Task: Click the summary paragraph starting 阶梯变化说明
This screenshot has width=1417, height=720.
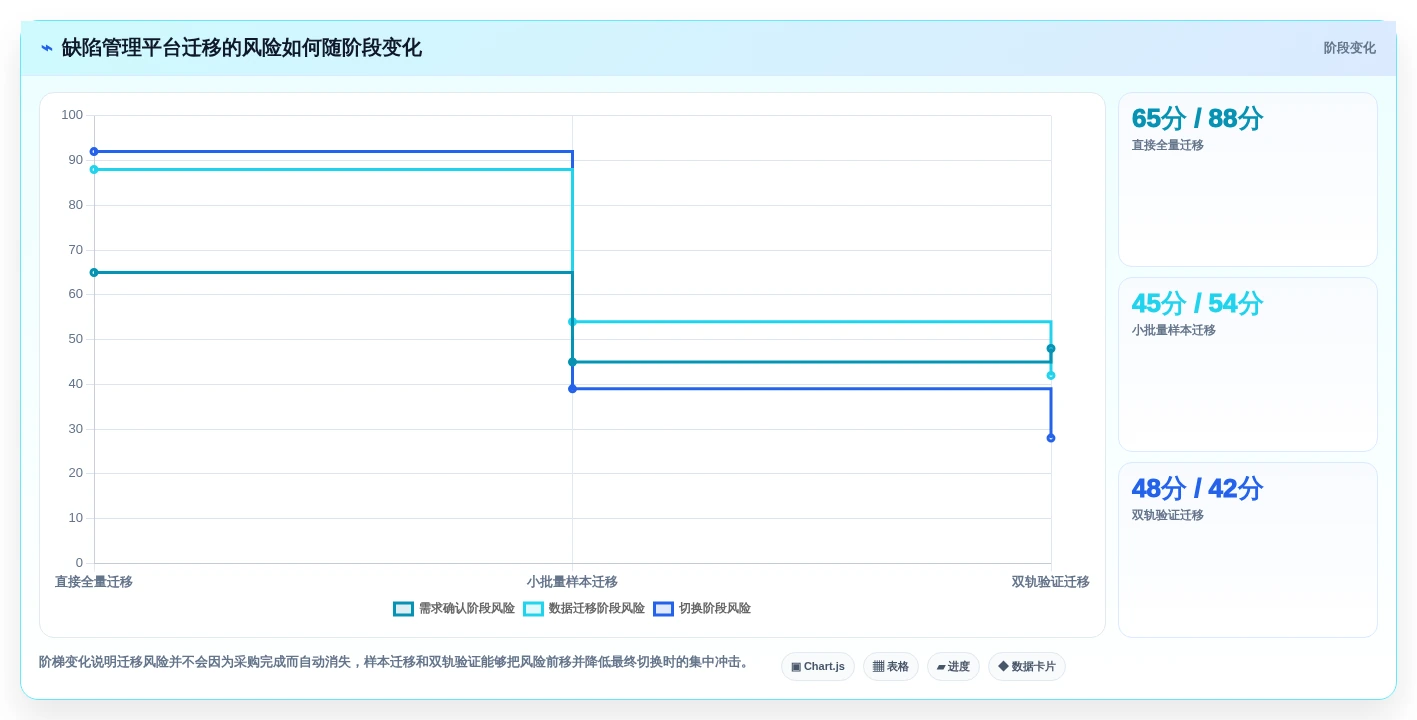Action: 396,662
